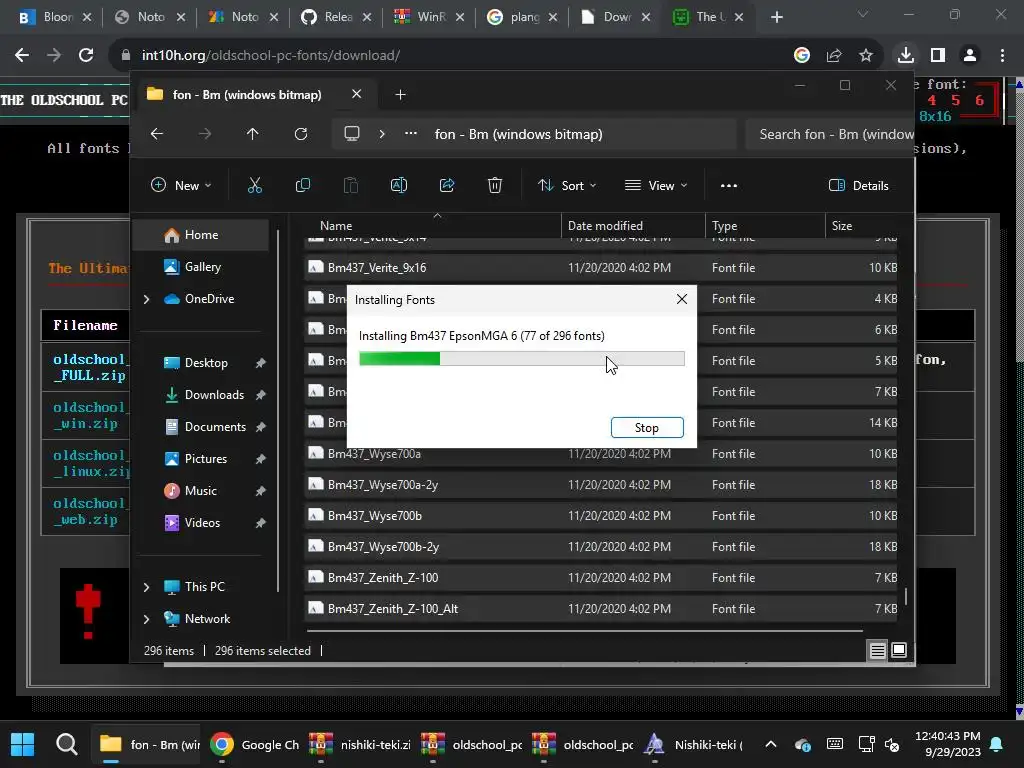Bookmark this page with the star icon

click(866, 55)
